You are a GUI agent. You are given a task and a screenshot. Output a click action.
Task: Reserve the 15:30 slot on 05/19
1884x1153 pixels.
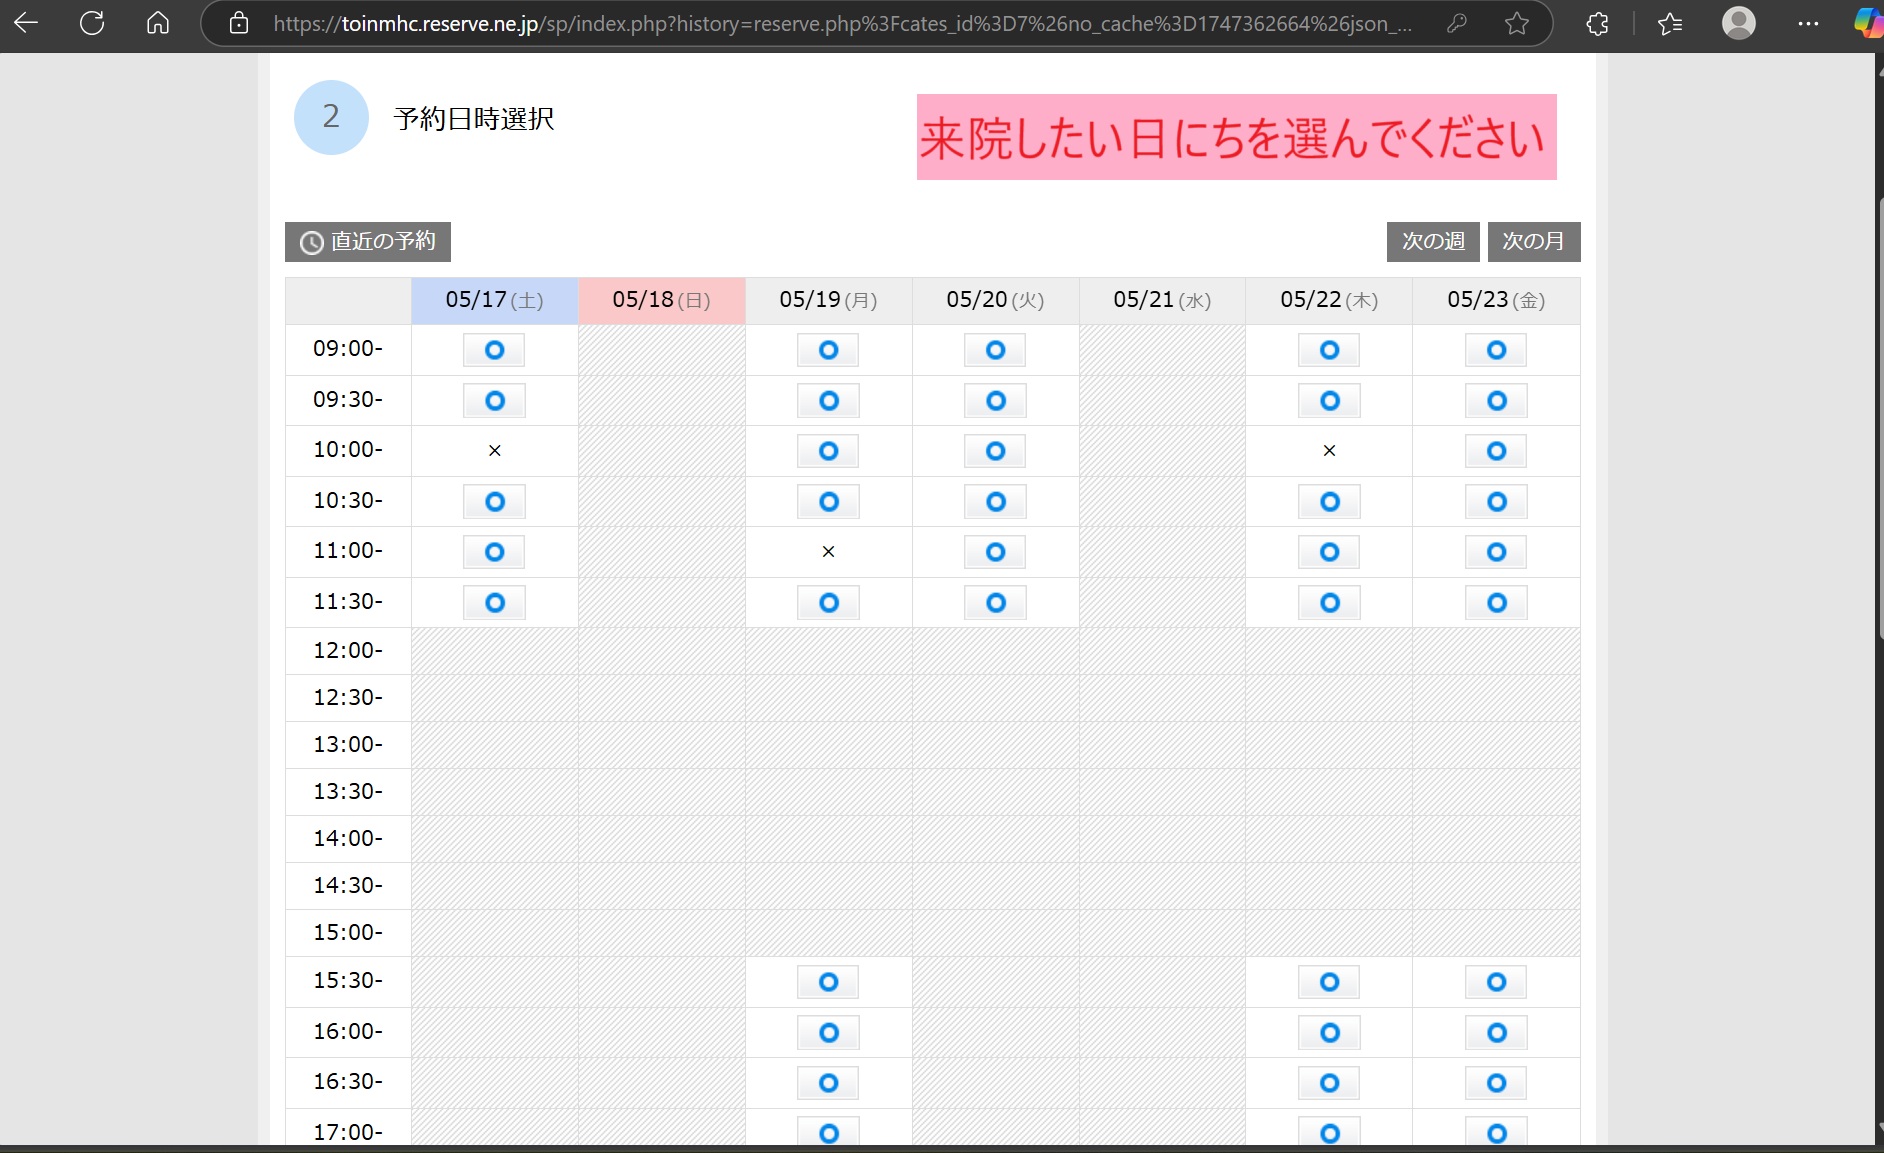[x=828, y=981]
